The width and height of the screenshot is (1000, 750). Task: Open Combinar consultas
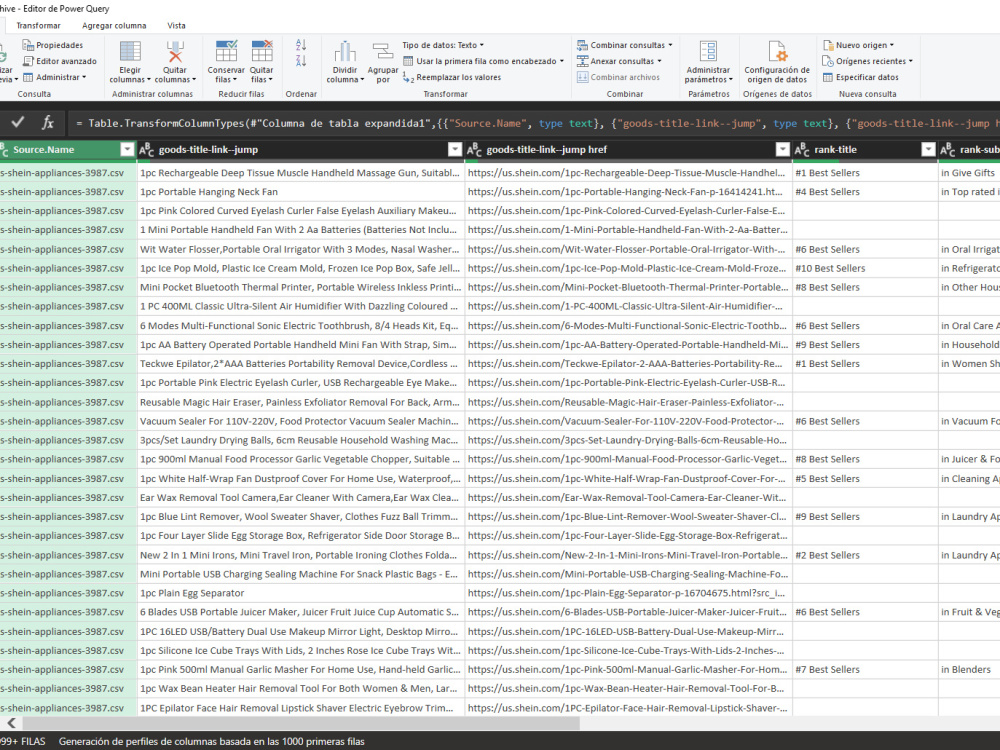click(624, 45)
